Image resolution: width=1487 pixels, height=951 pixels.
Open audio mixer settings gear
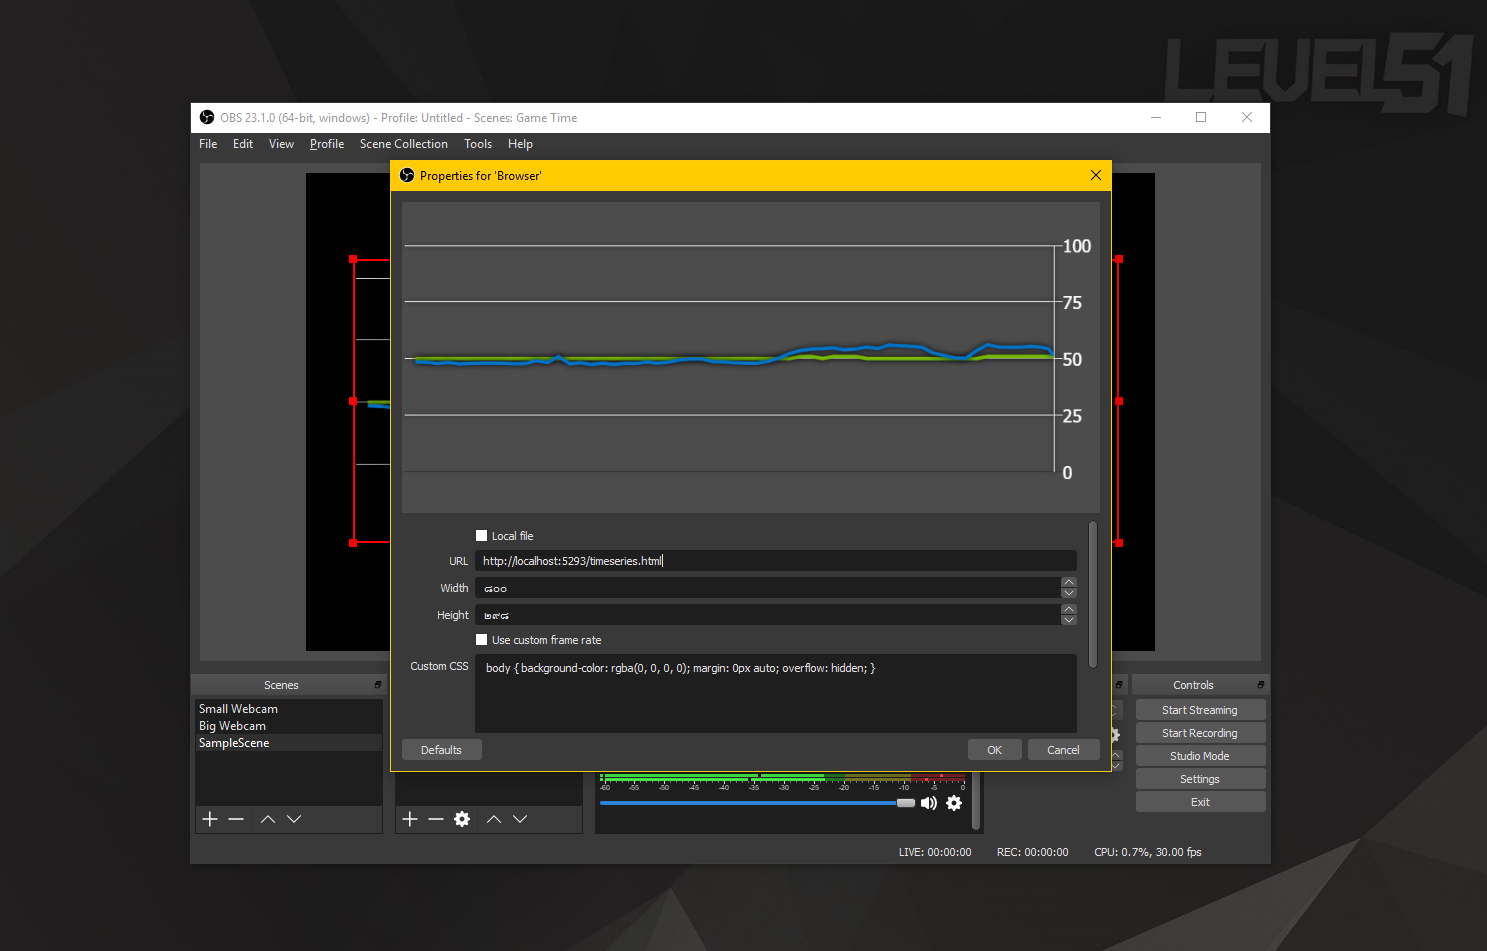coord(954,803)
